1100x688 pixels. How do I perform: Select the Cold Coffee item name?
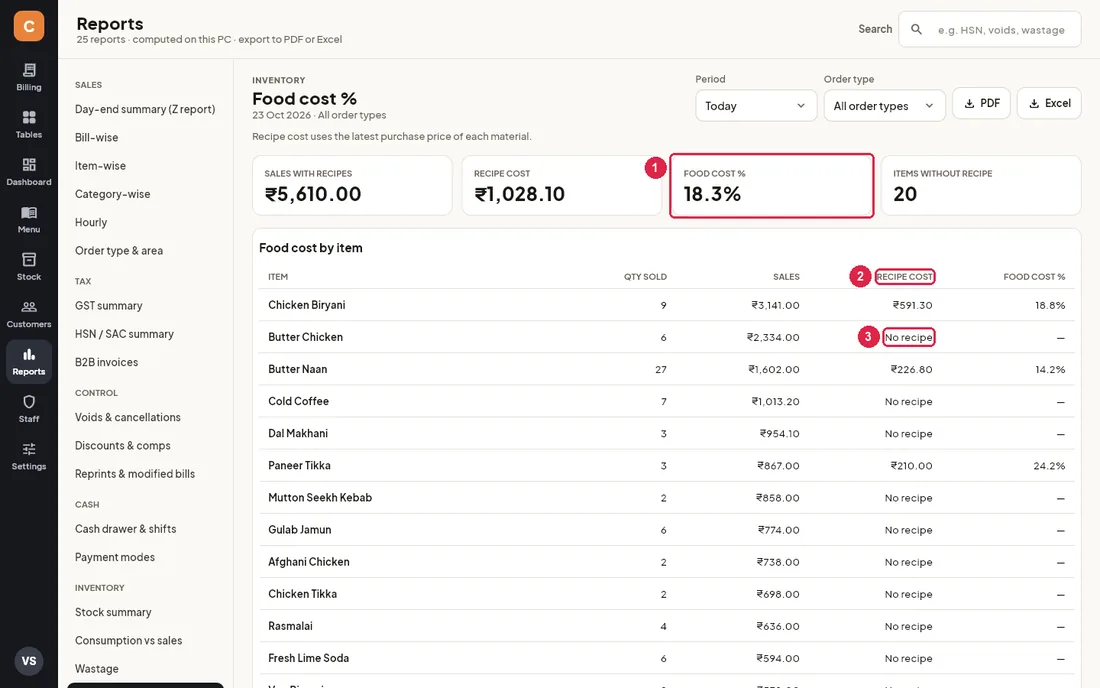(x=298, y=401)
